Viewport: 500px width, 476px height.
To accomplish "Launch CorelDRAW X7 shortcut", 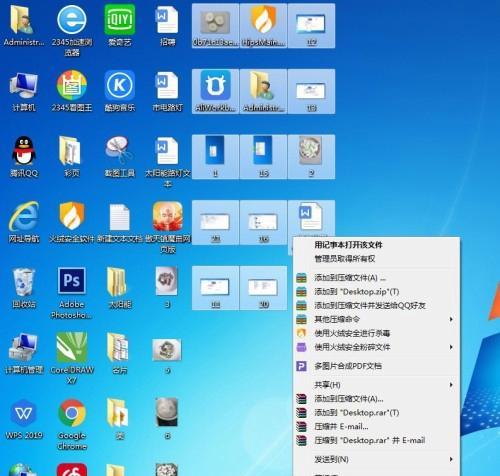I will click(72, 347).
